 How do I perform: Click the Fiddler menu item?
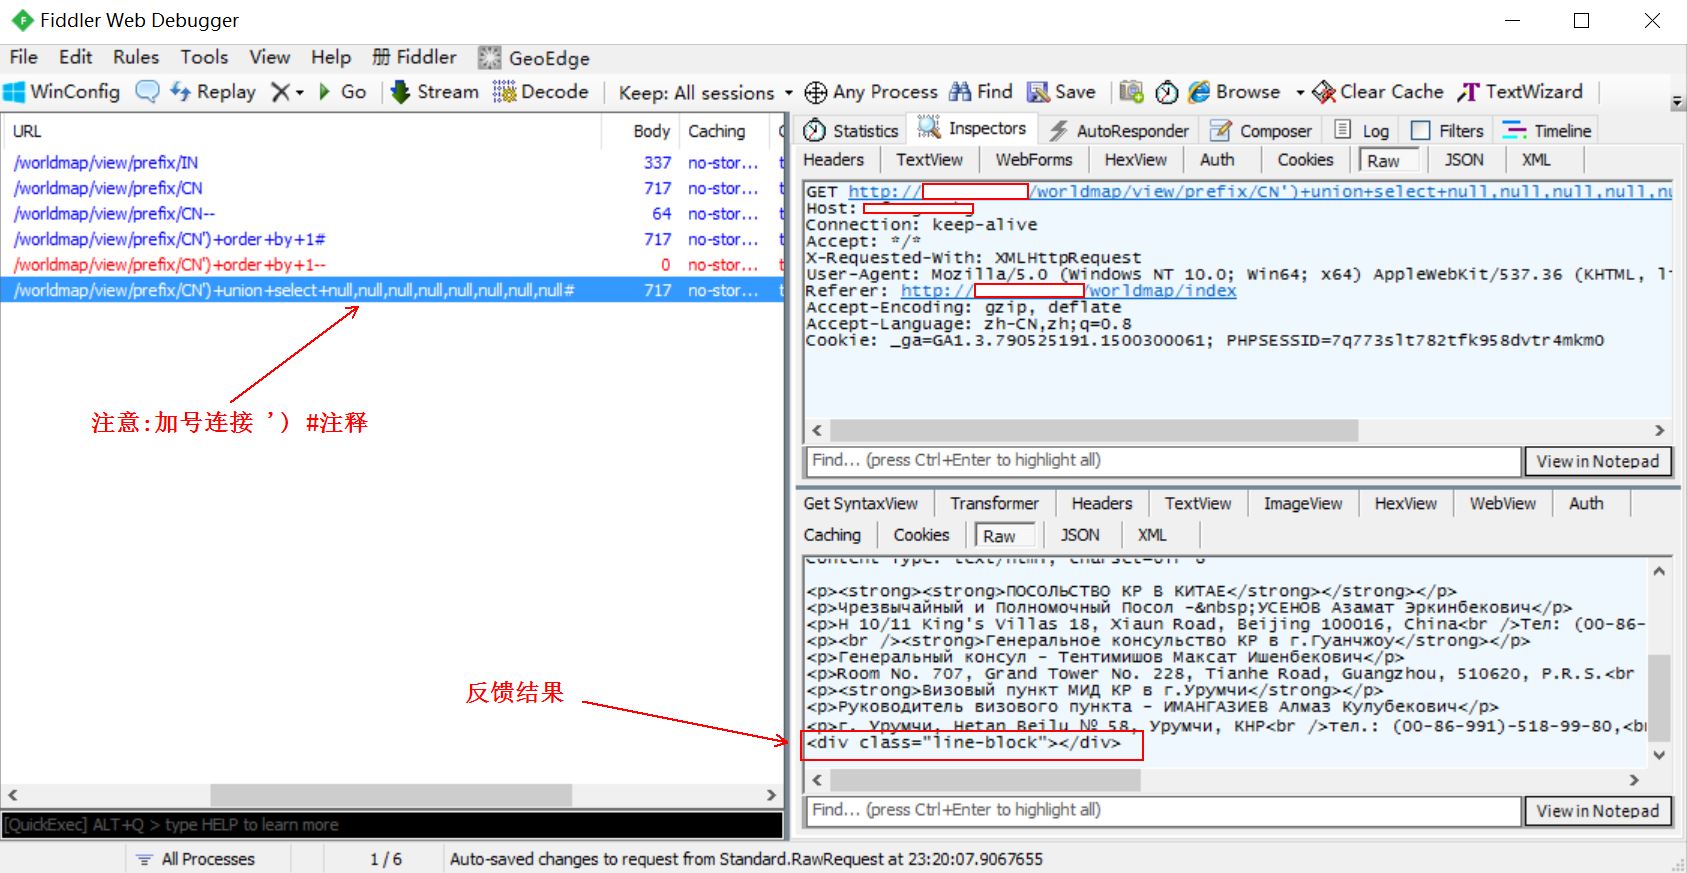[414, 57]
